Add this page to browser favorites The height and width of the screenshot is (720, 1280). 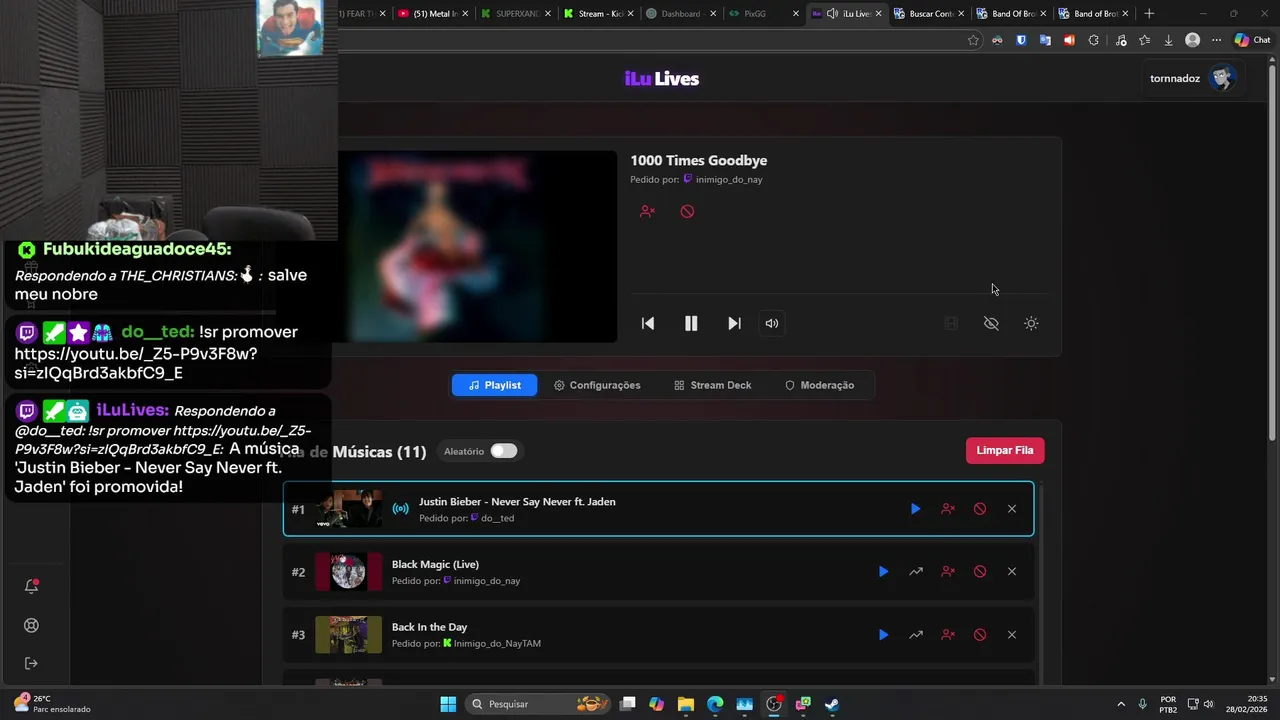973,40
